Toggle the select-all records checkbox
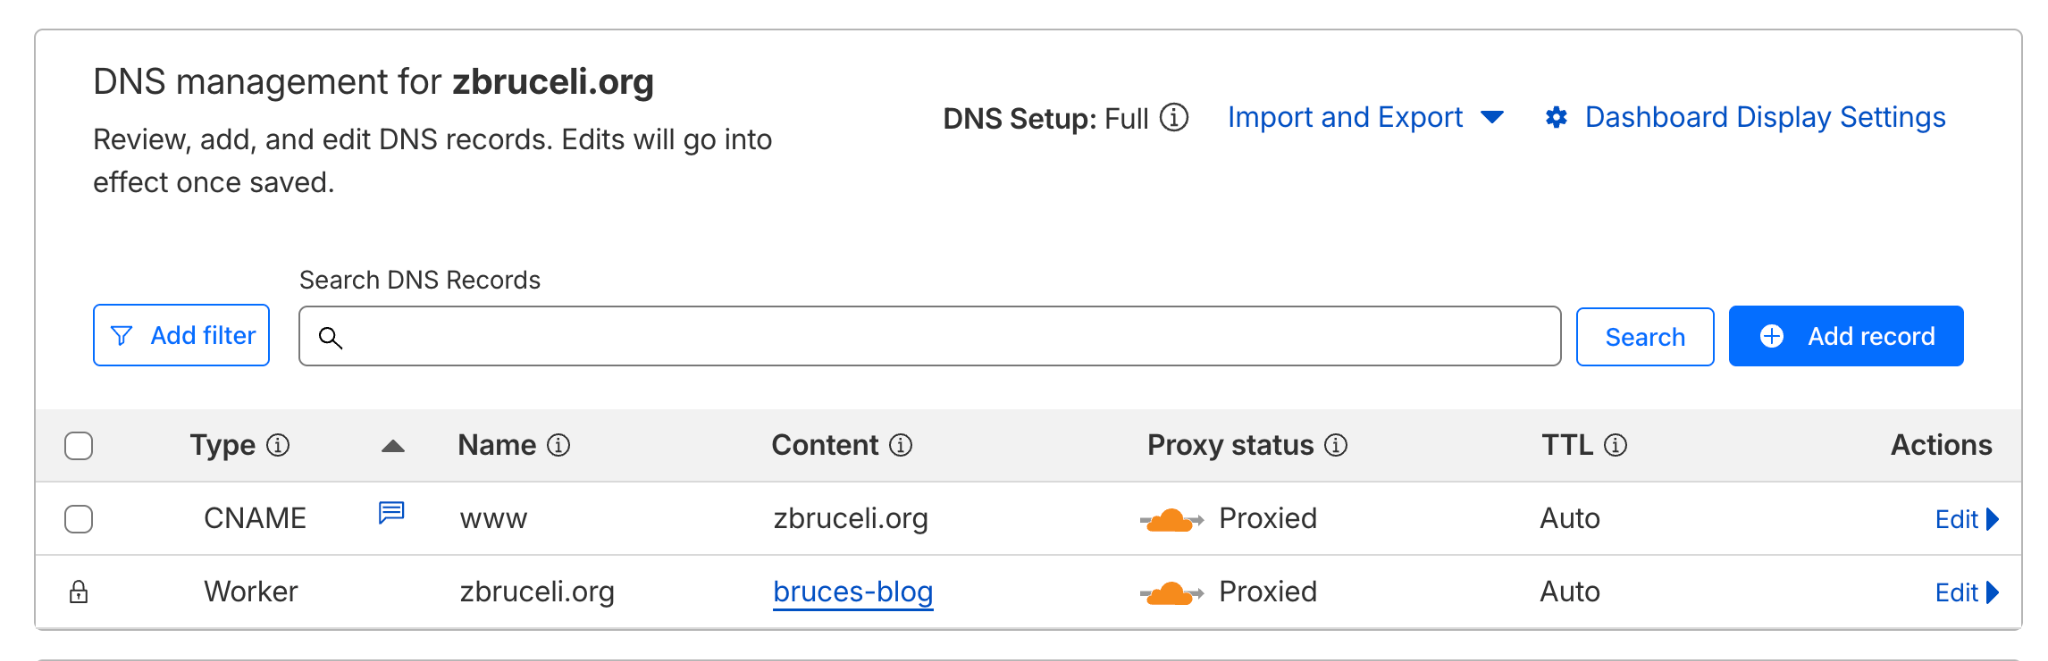This screenshot has width=2048, height=661. coord(79,445)
